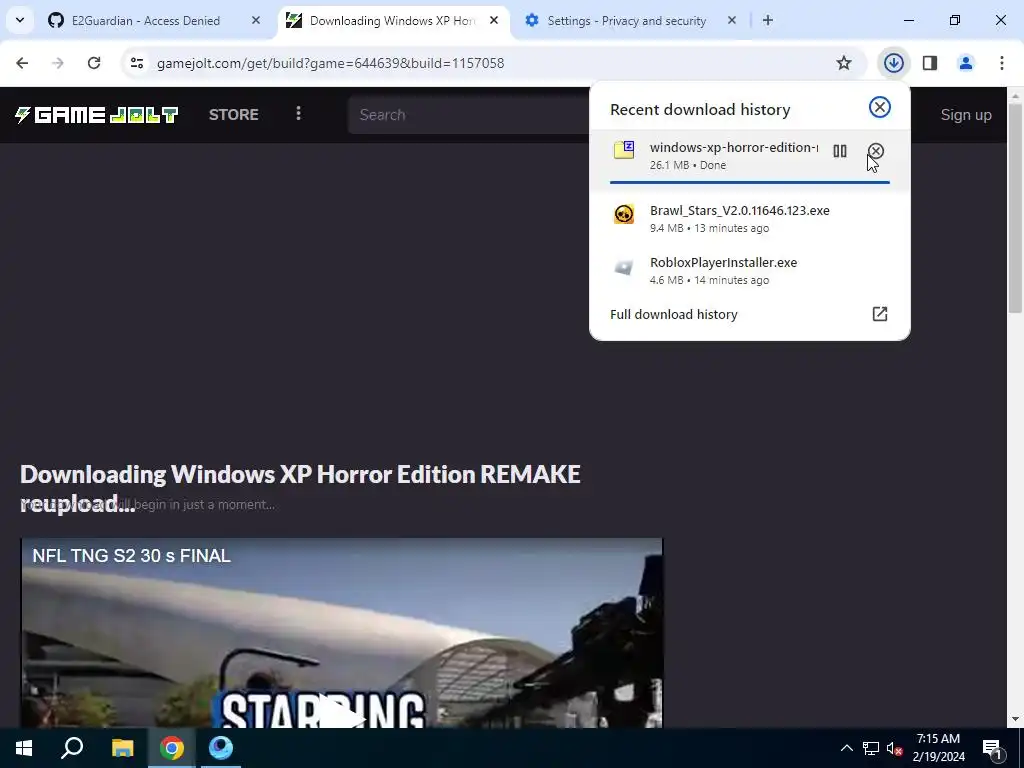Reload the current page
This screenshot has width=1024, height=768.
94,63
